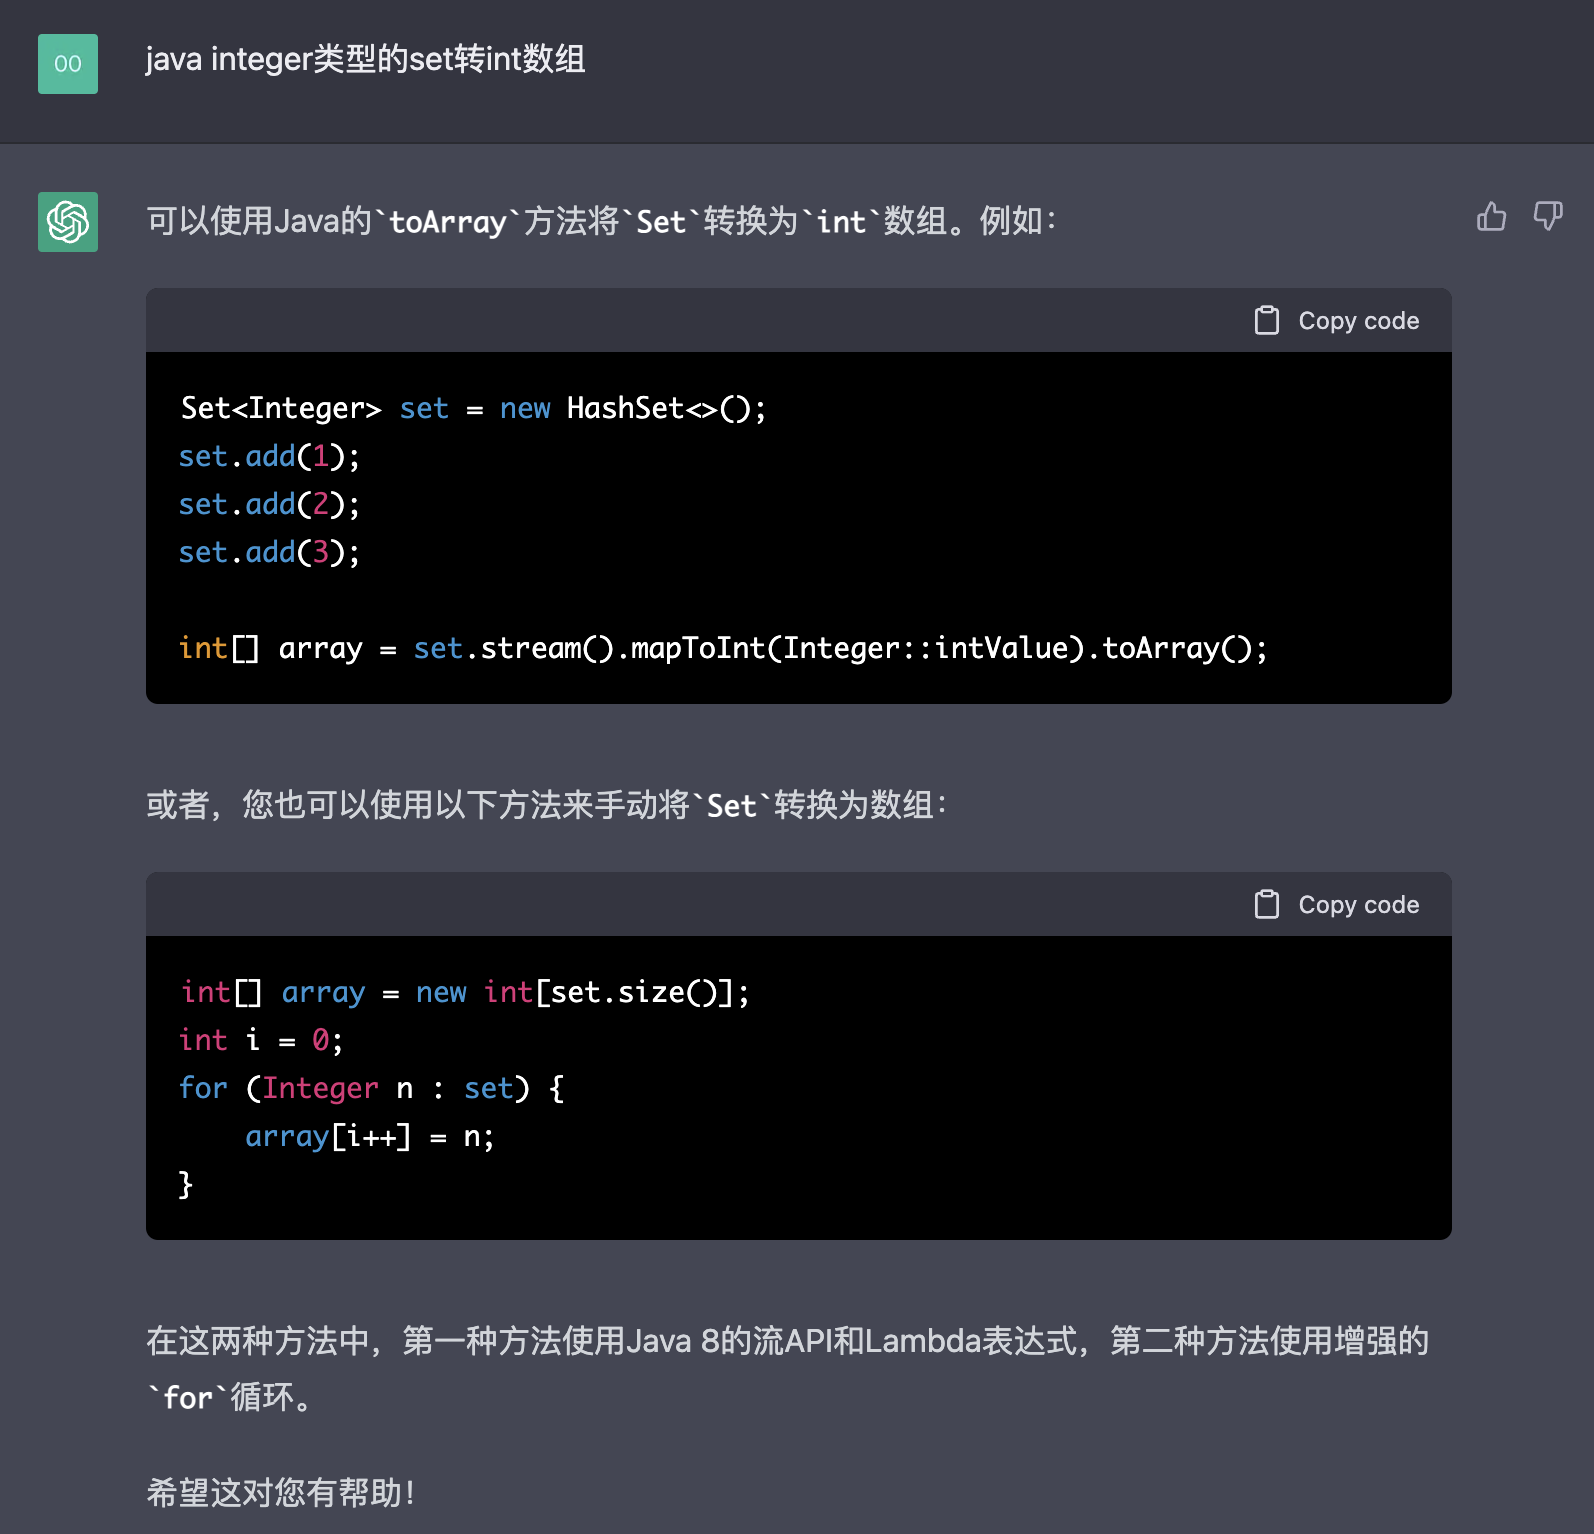Click code line 'set.add(3);'
The image size is (1594, 1534).
269,552
